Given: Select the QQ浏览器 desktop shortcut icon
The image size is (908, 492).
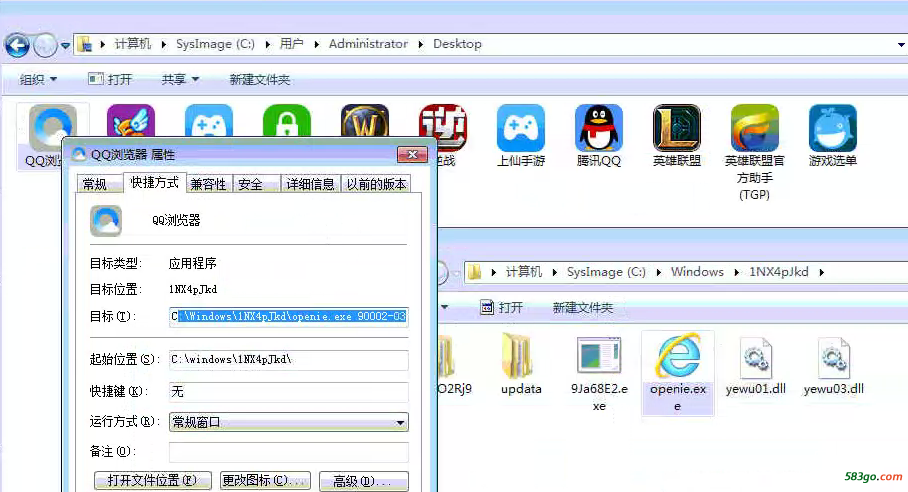Looking at the screenshot, I should click(x=52, y=127).
